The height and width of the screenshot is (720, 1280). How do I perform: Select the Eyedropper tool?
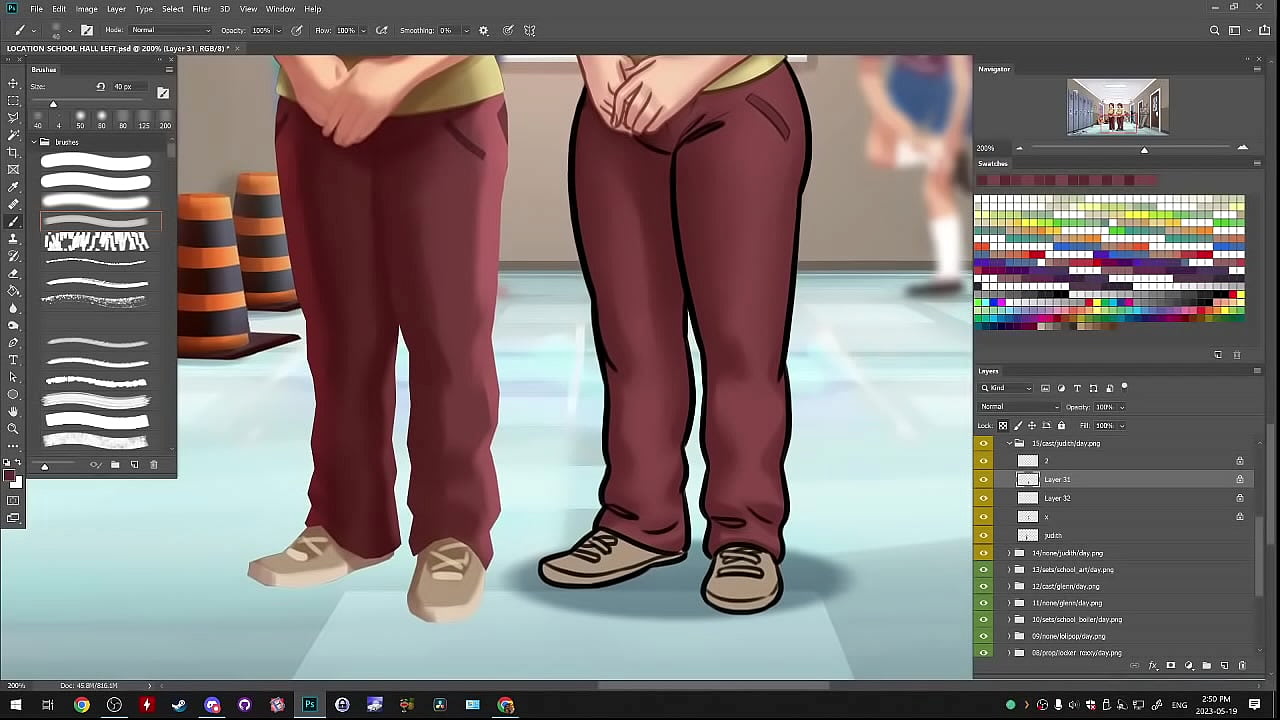(x=13, y=187)
